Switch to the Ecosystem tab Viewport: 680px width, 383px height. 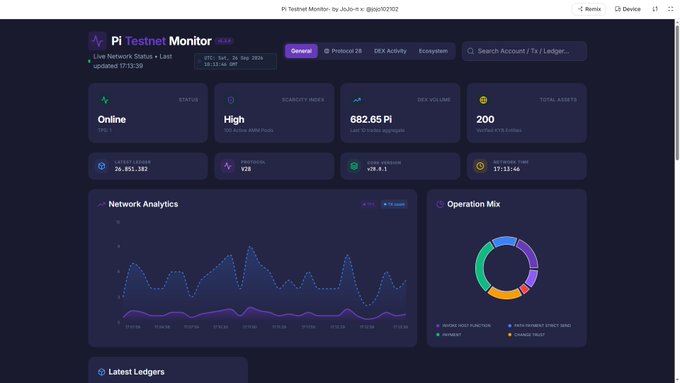433,51
